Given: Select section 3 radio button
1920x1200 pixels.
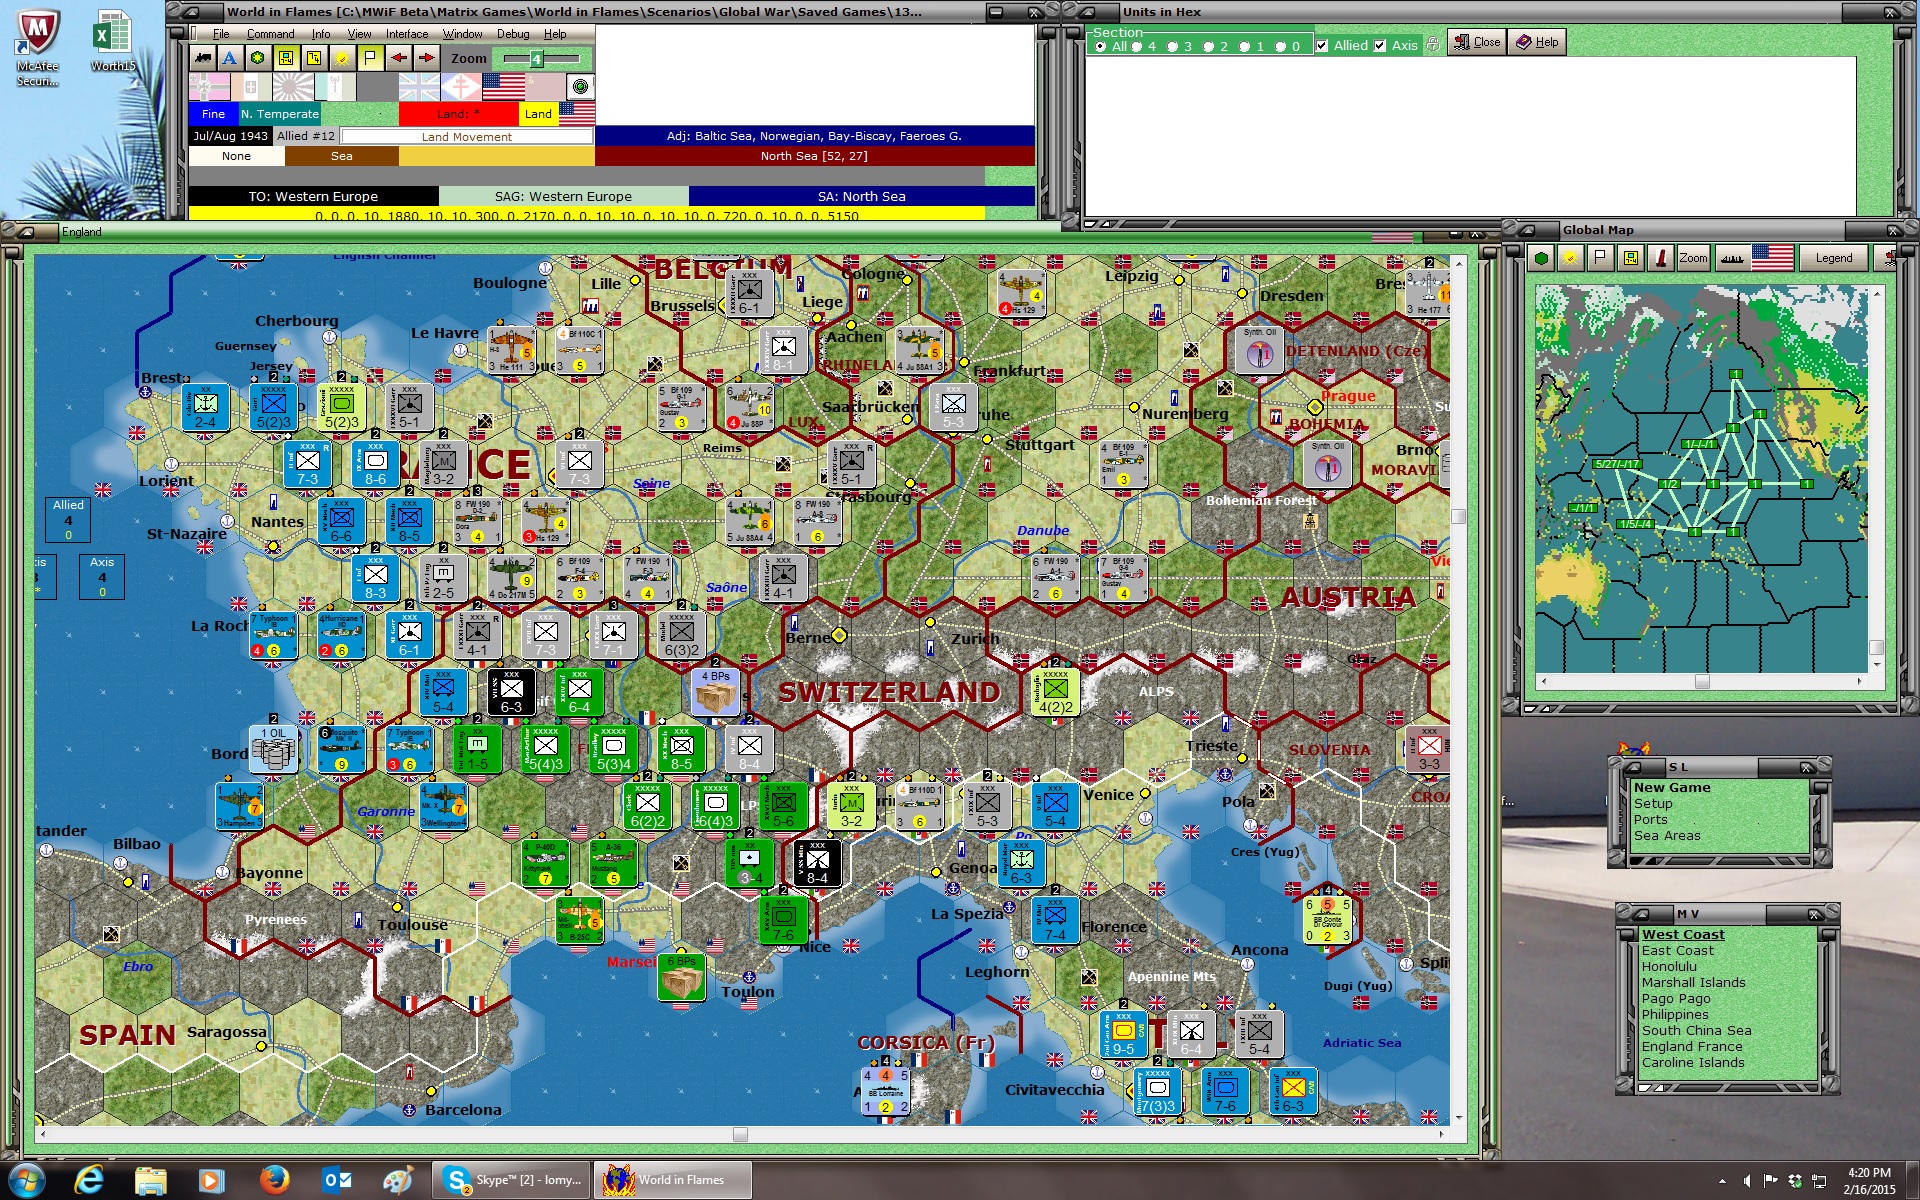Looking at the screenshot, I should coord(1172,46).
